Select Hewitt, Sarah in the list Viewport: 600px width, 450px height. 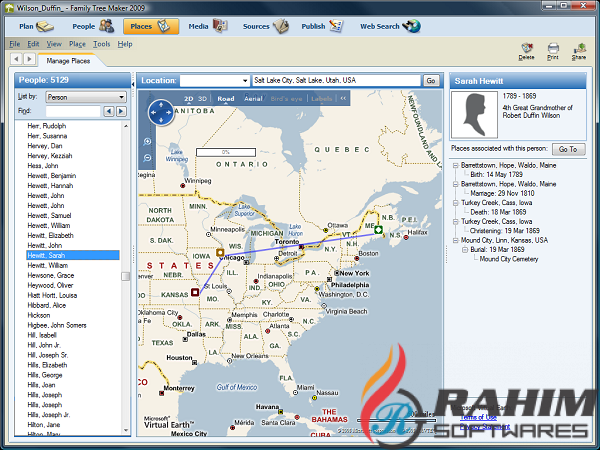[x=73, y=255]
